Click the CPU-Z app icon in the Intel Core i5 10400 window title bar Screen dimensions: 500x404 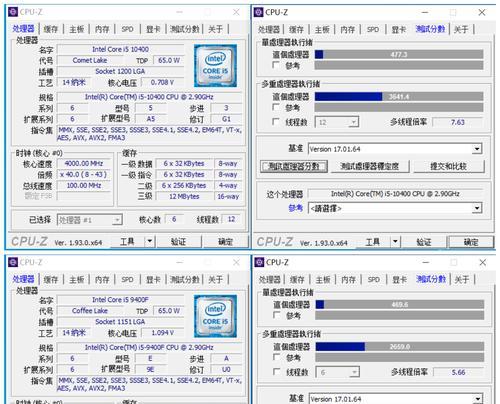[13, 12]
